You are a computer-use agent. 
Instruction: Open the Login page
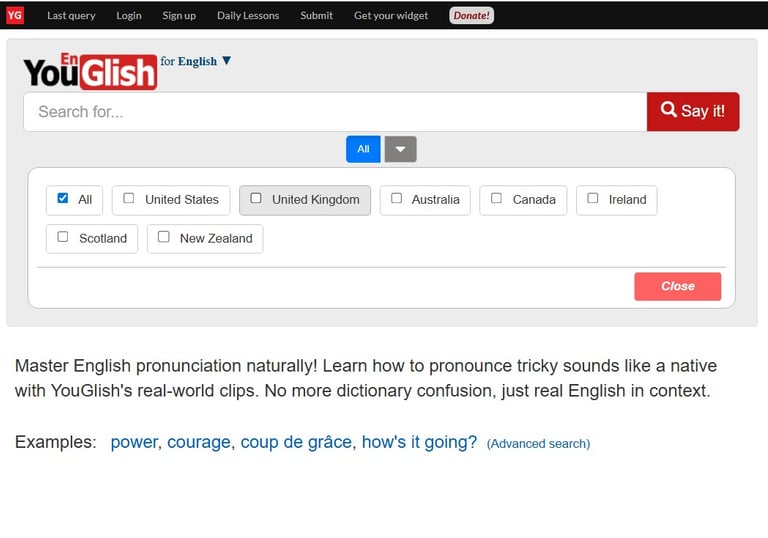tap(129, 16)
